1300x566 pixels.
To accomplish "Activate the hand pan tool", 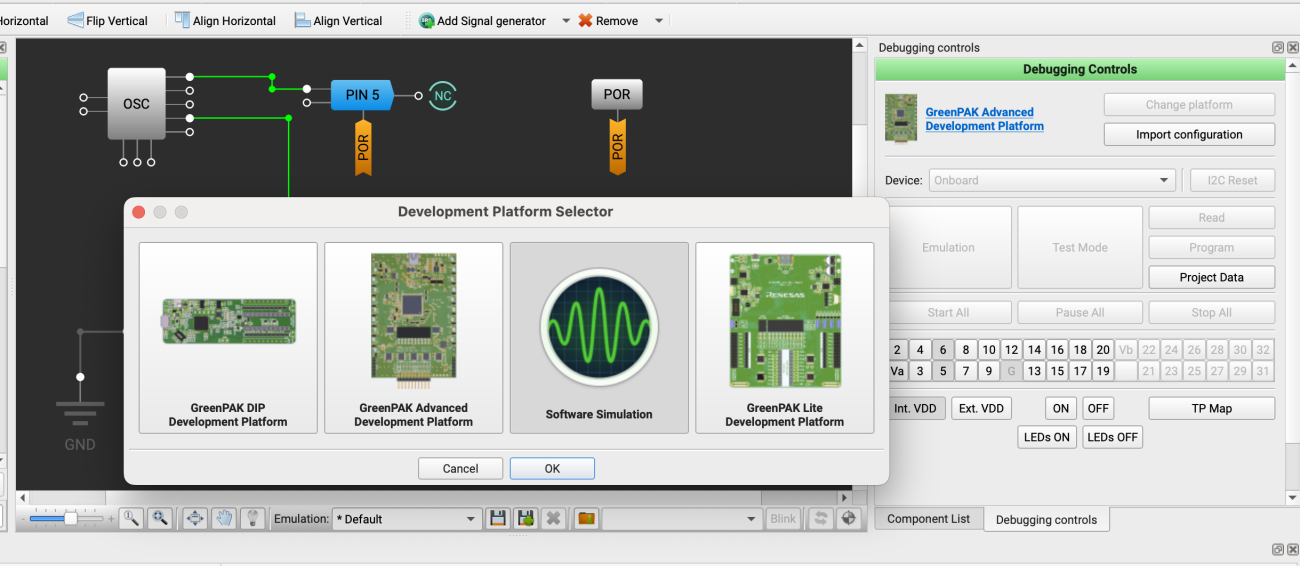I will [224, 518].
